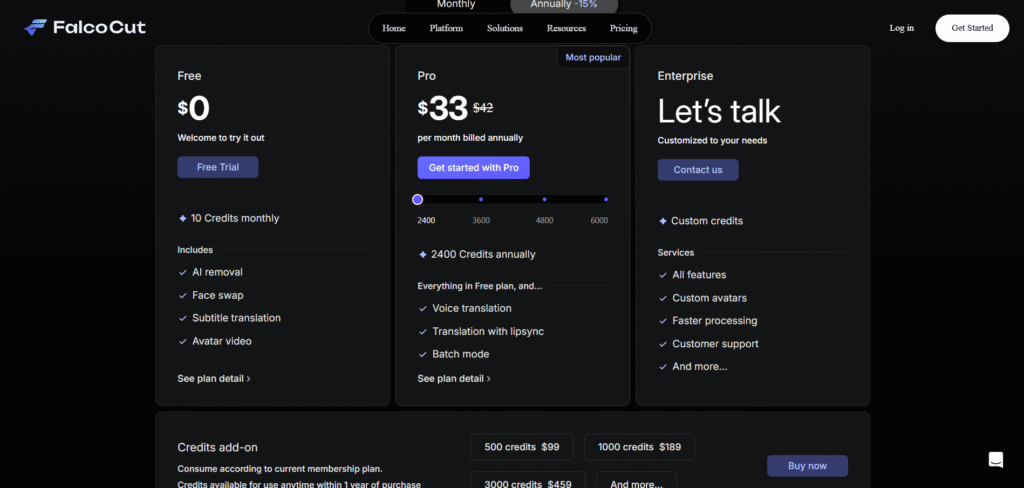The image size is (1024, 488).
Task: Click checkmark icon next to All features
Action: 662,275
